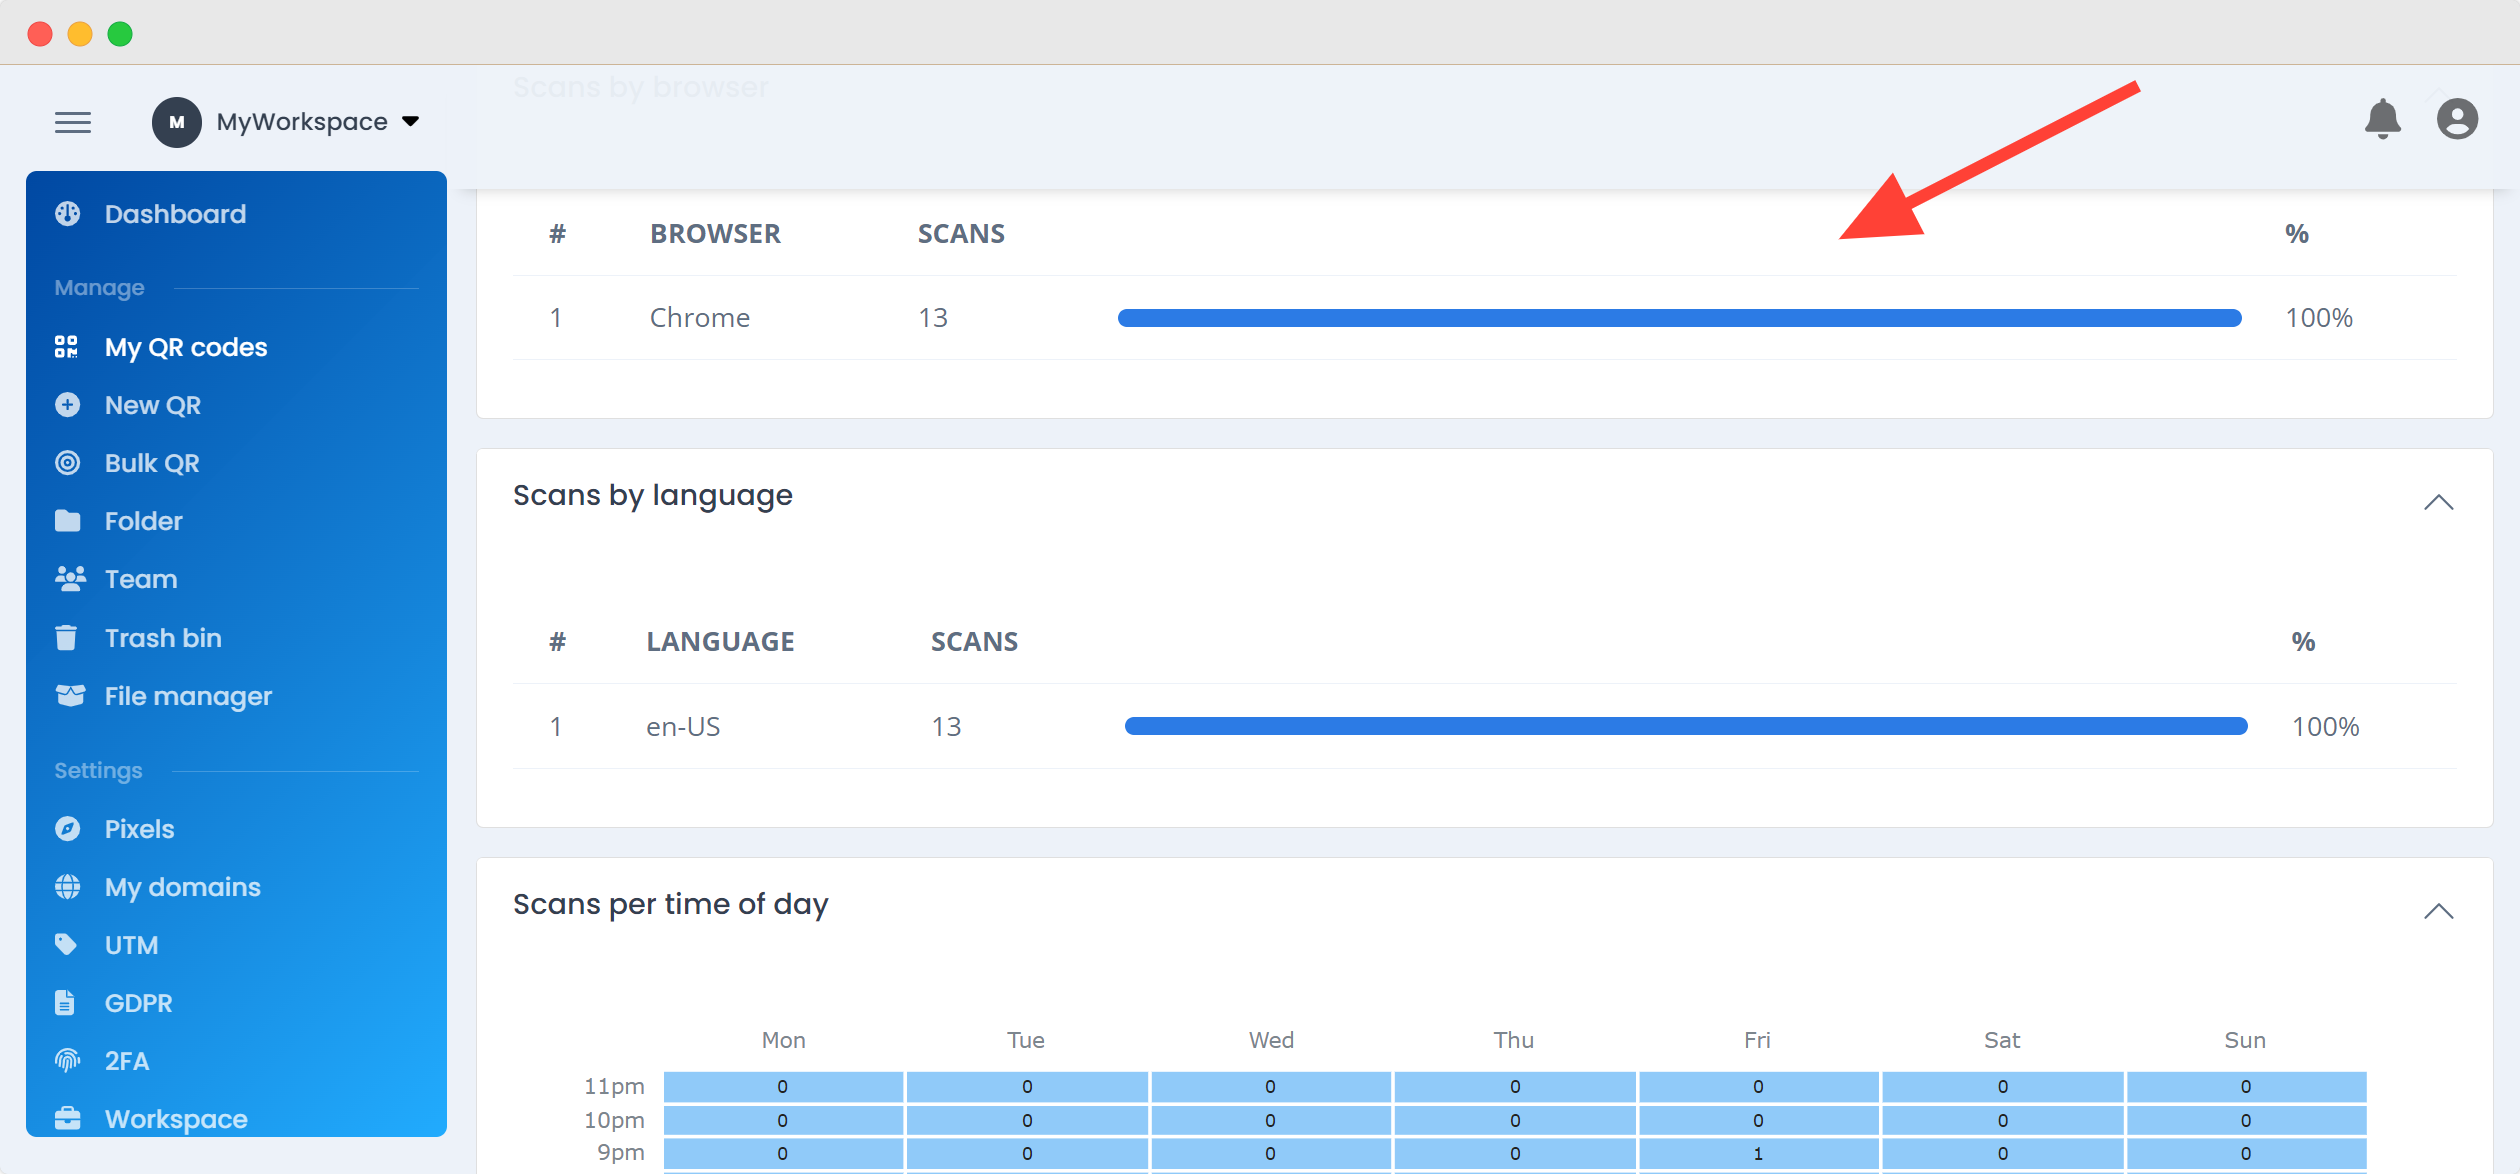Screen dimensions: 2520x1174
Task: Open notifications bell icon
Action: point(2383,119)
